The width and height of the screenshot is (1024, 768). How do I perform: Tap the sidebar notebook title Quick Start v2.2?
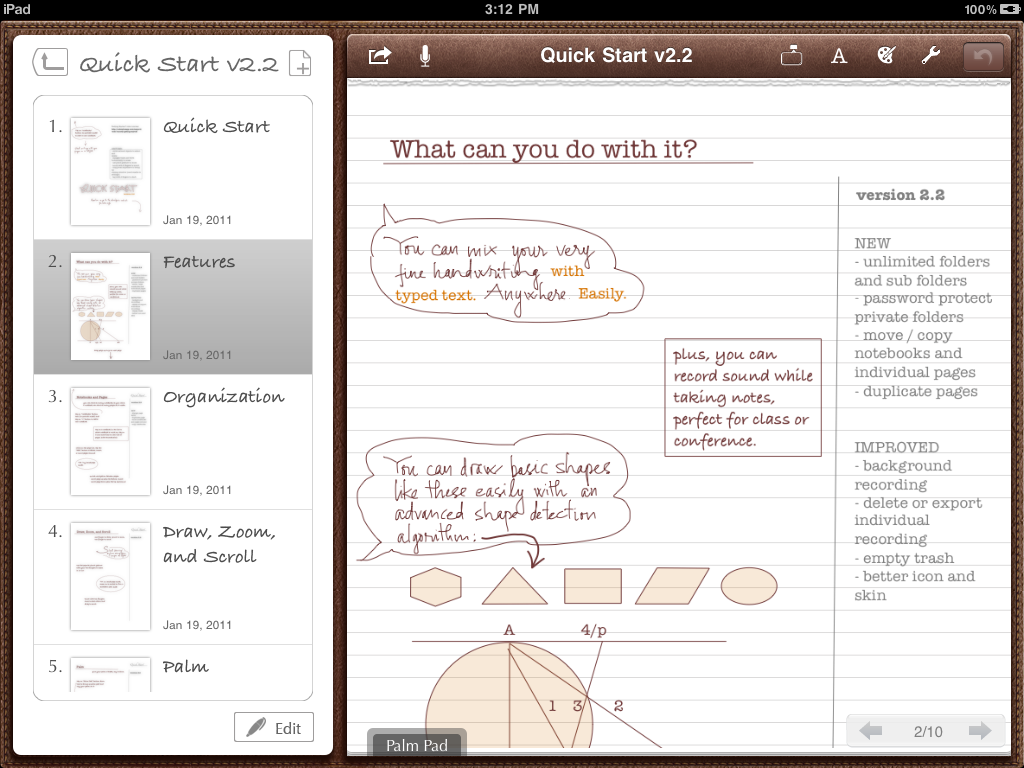(x=178, y=63)
